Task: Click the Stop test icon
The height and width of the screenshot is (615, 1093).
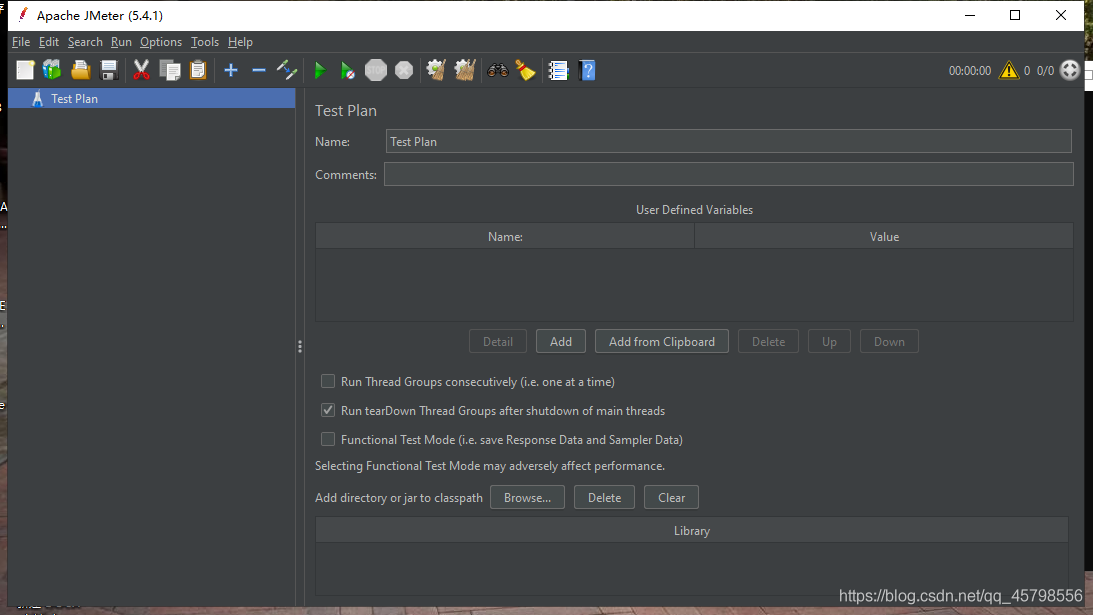Action: (x=376, y=70)
